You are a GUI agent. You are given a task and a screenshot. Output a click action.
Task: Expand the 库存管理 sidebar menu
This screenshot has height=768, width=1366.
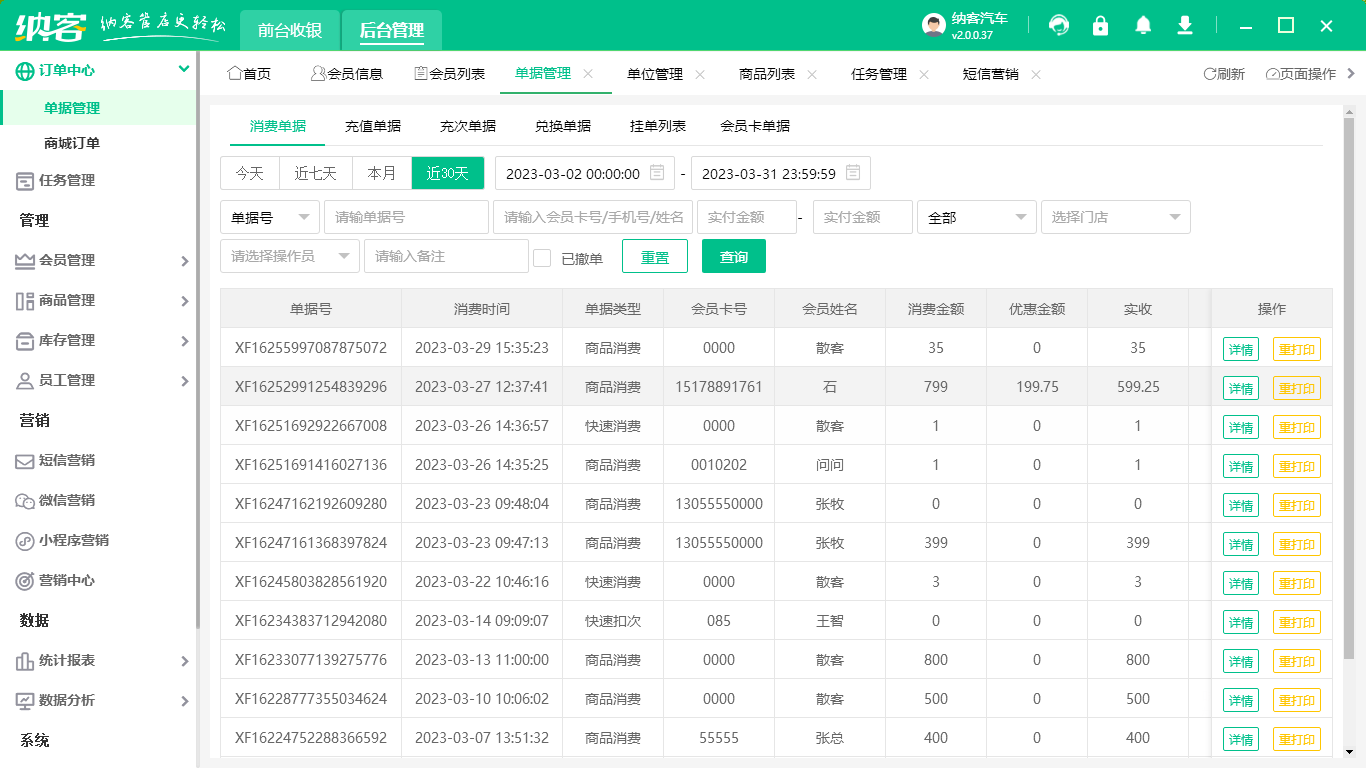pos(184,341)
